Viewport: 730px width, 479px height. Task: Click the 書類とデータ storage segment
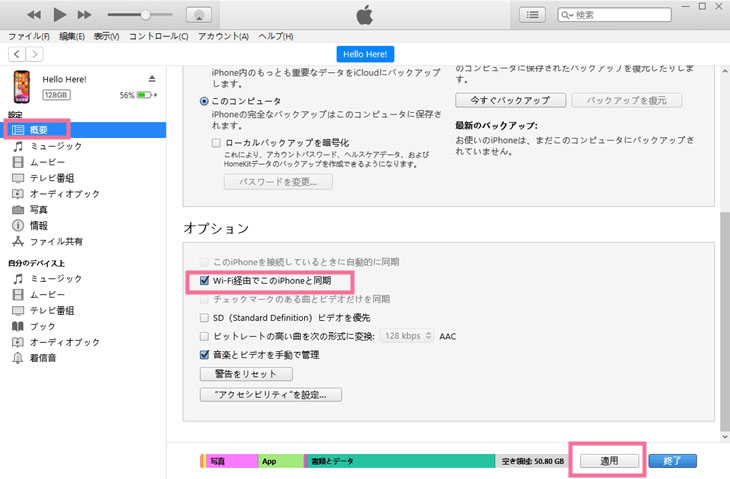pyautogui.click(x=401, y=461)
